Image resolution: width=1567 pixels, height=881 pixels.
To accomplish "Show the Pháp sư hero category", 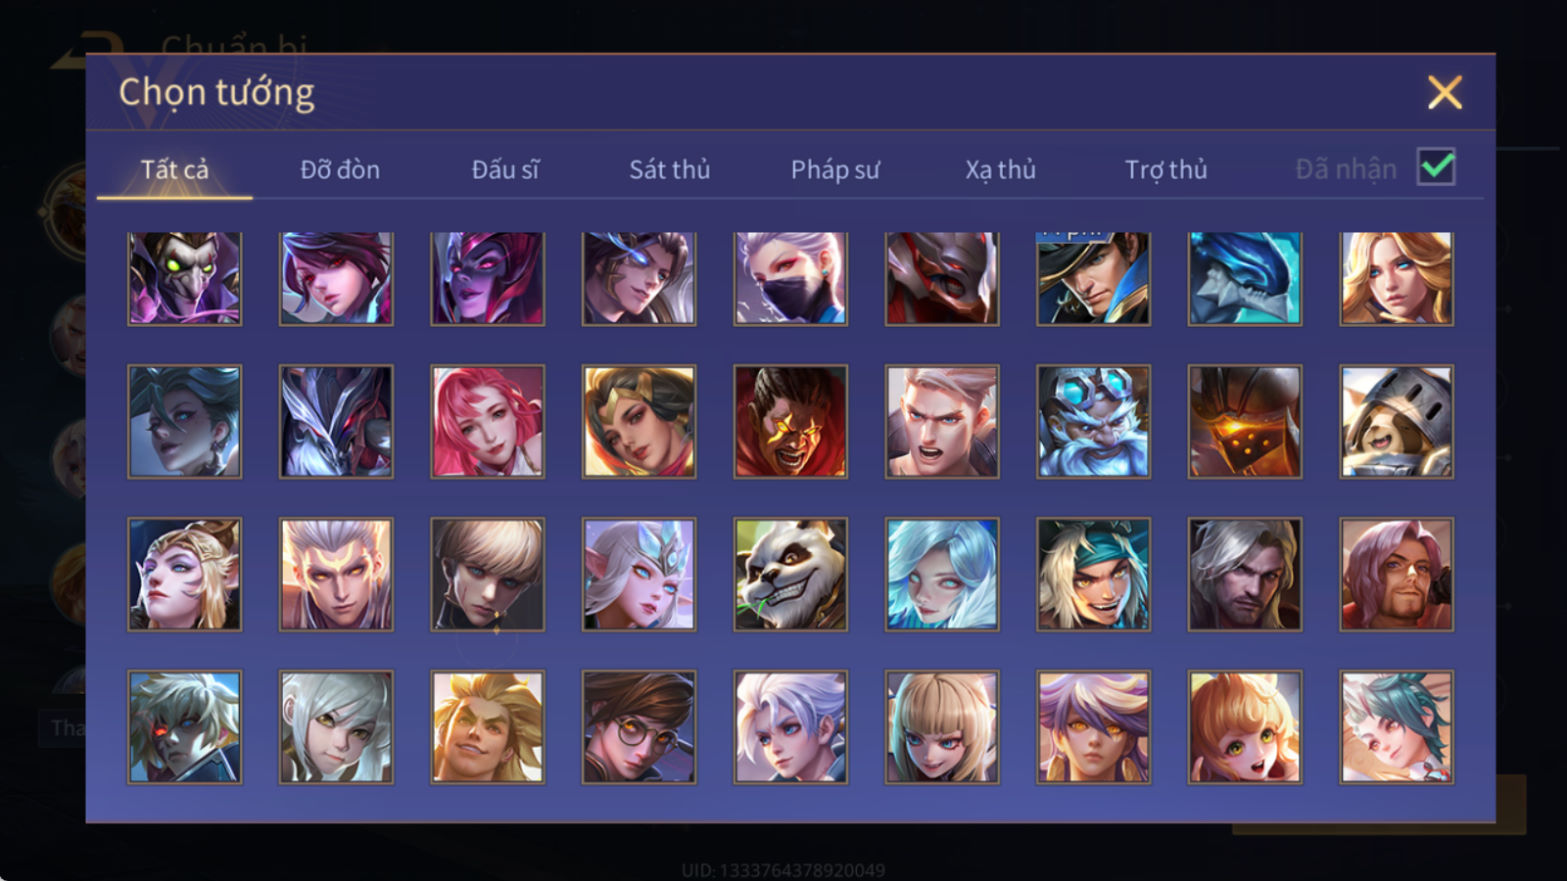I will pyautogui.click(x=835, y=169).
